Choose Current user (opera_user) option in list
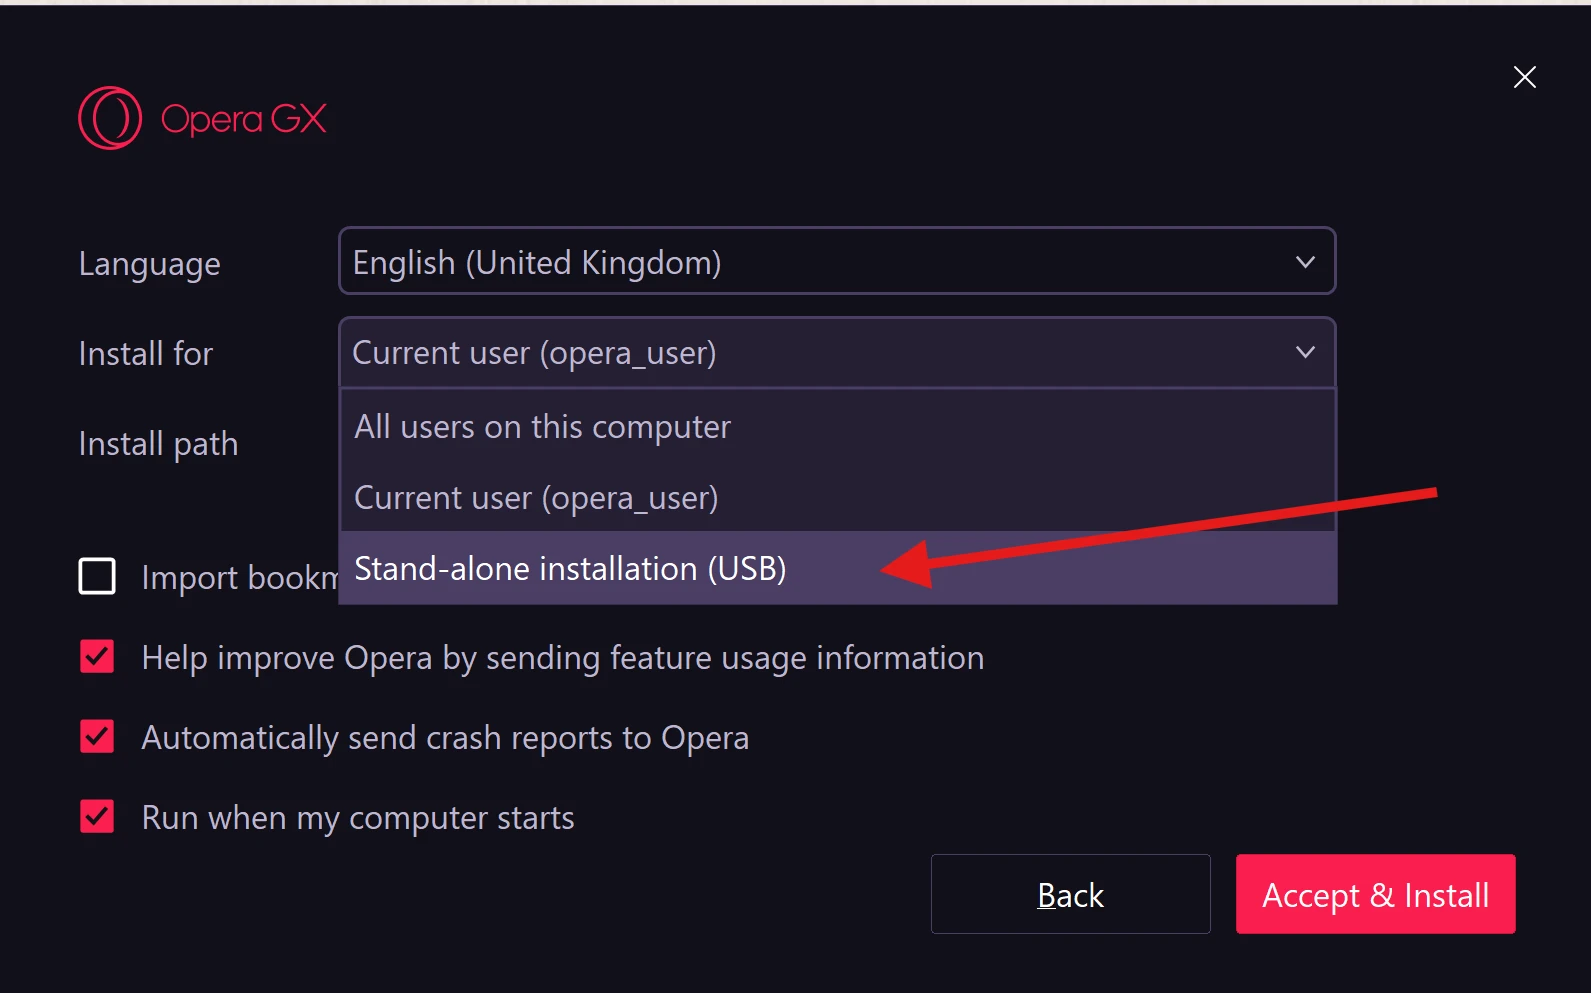 pyautogui.click(x=837, y=497)
